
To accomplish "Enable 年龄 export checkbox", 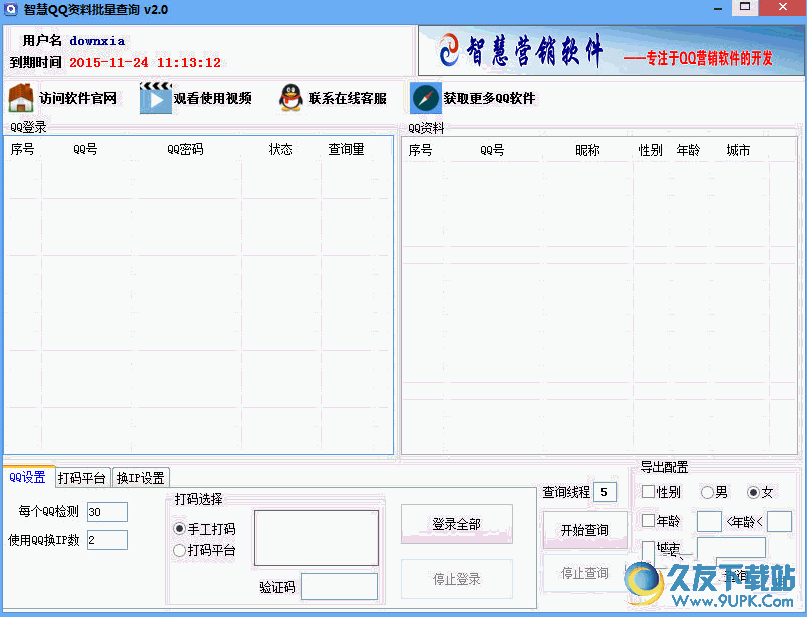I will tap(648, 520).
